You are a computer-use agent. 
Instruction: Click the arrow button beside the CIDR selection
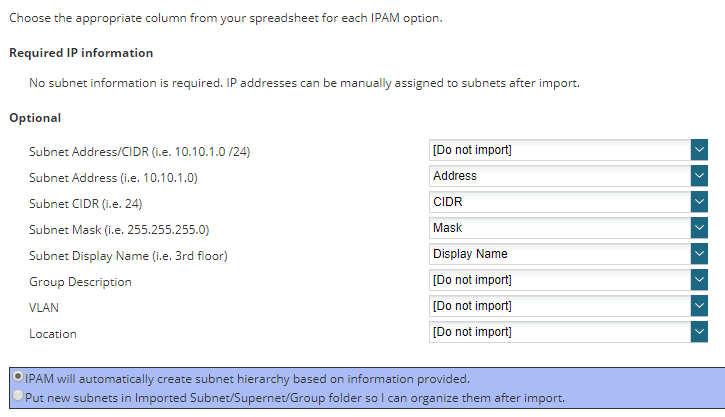(698, 202)
